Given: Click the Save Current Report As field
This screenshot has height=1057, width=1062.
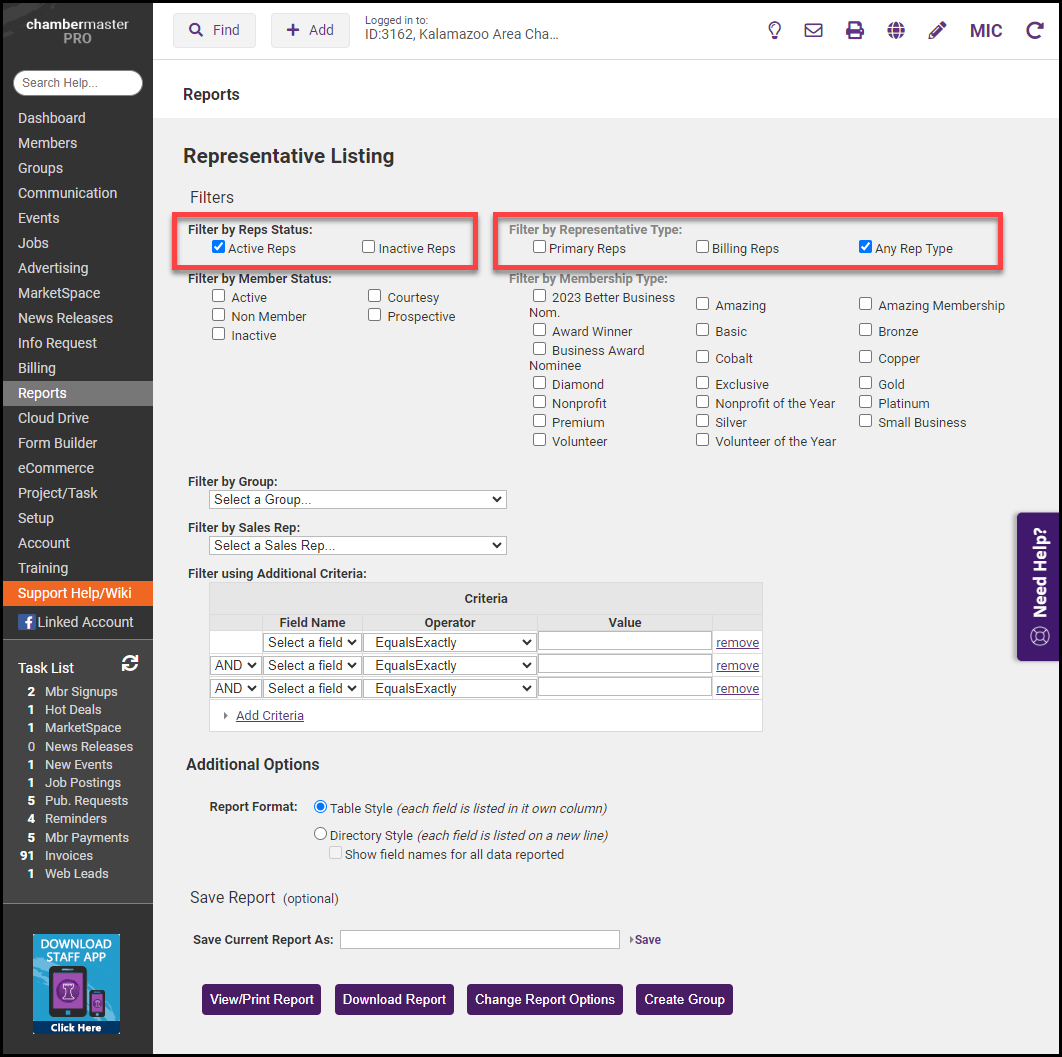Looking at the screenshot, I should tap(480, 939).
